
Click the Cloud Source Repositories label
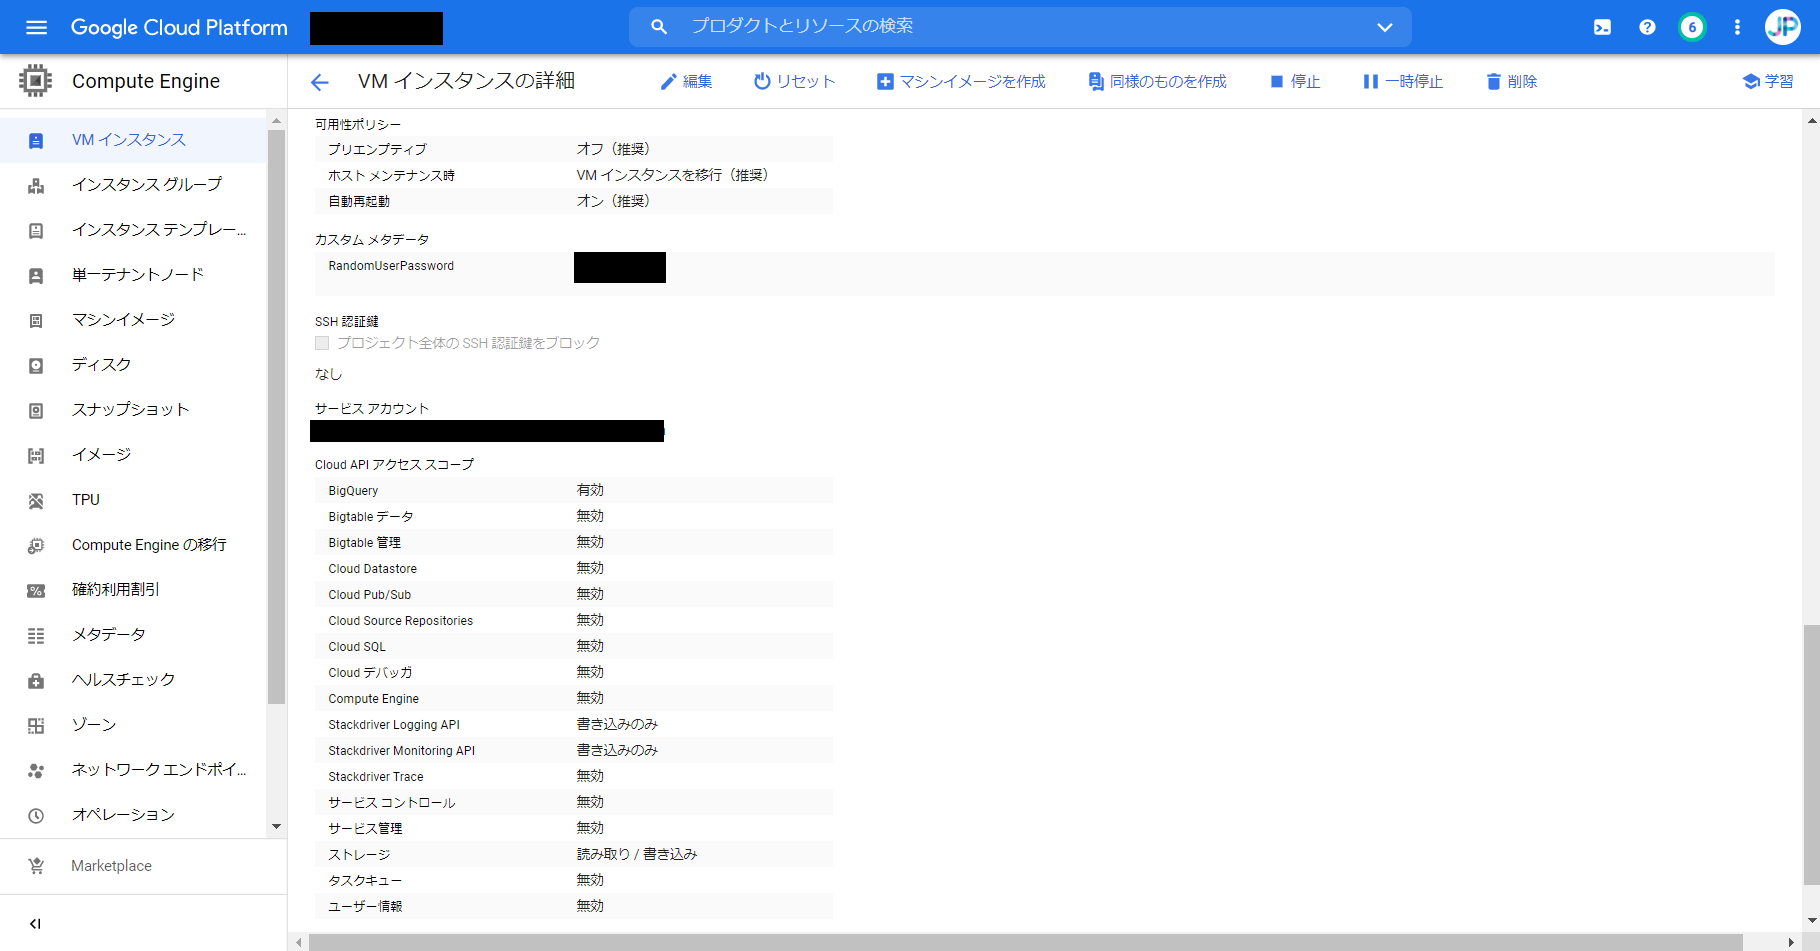tap(401, 621)
